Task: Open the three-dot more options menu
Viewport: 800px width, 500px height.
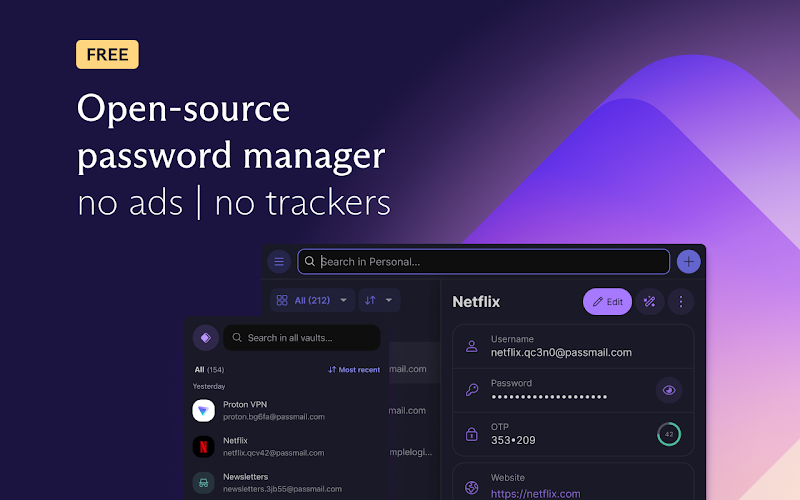Action: pos(681,302)
